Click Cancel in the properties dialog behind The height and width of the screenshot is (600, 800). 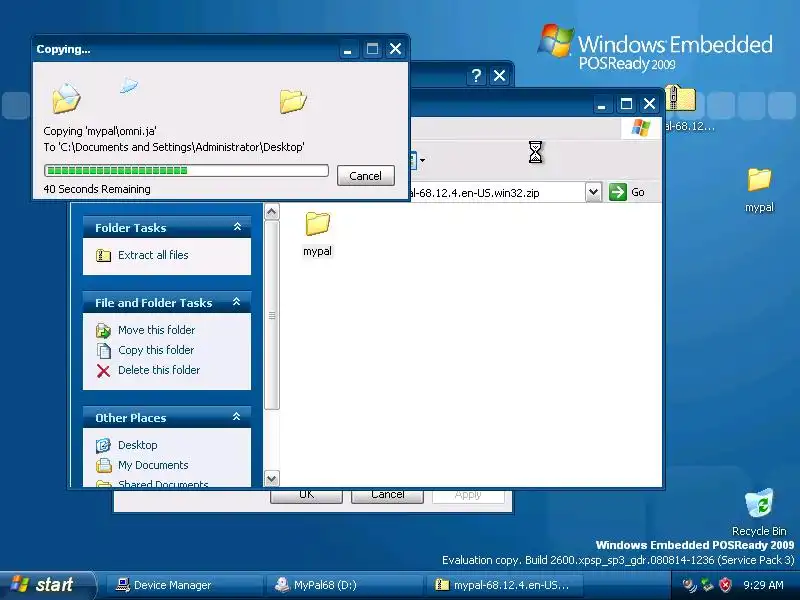click(387, 495)
